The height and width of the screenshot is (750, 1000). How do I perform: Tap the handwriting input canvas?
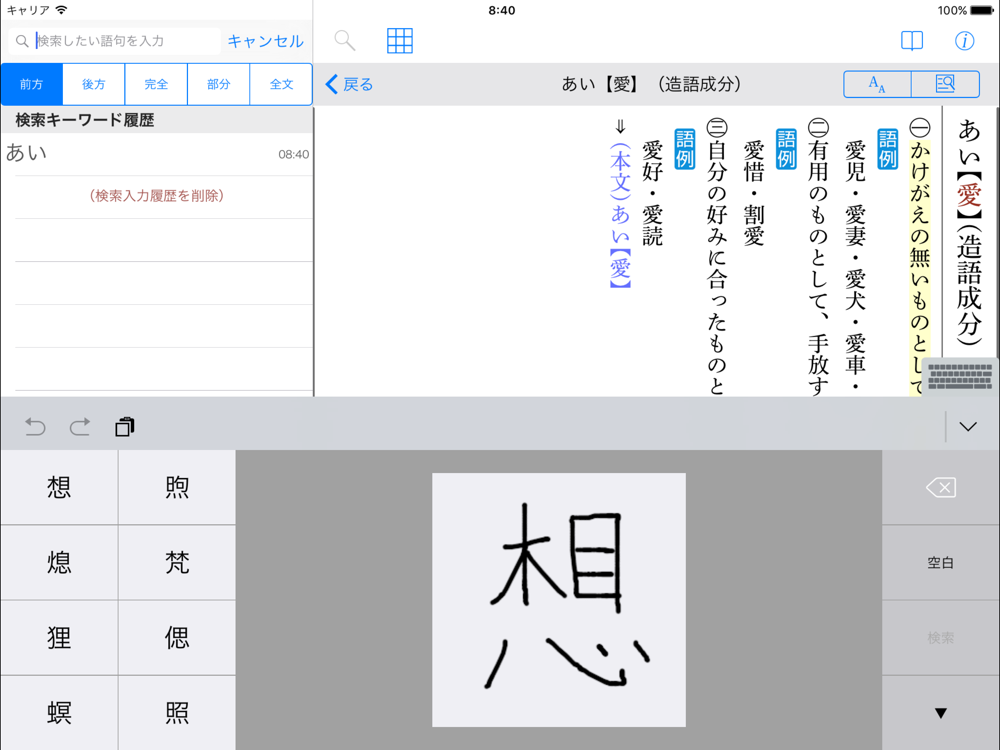coord(559,599)
